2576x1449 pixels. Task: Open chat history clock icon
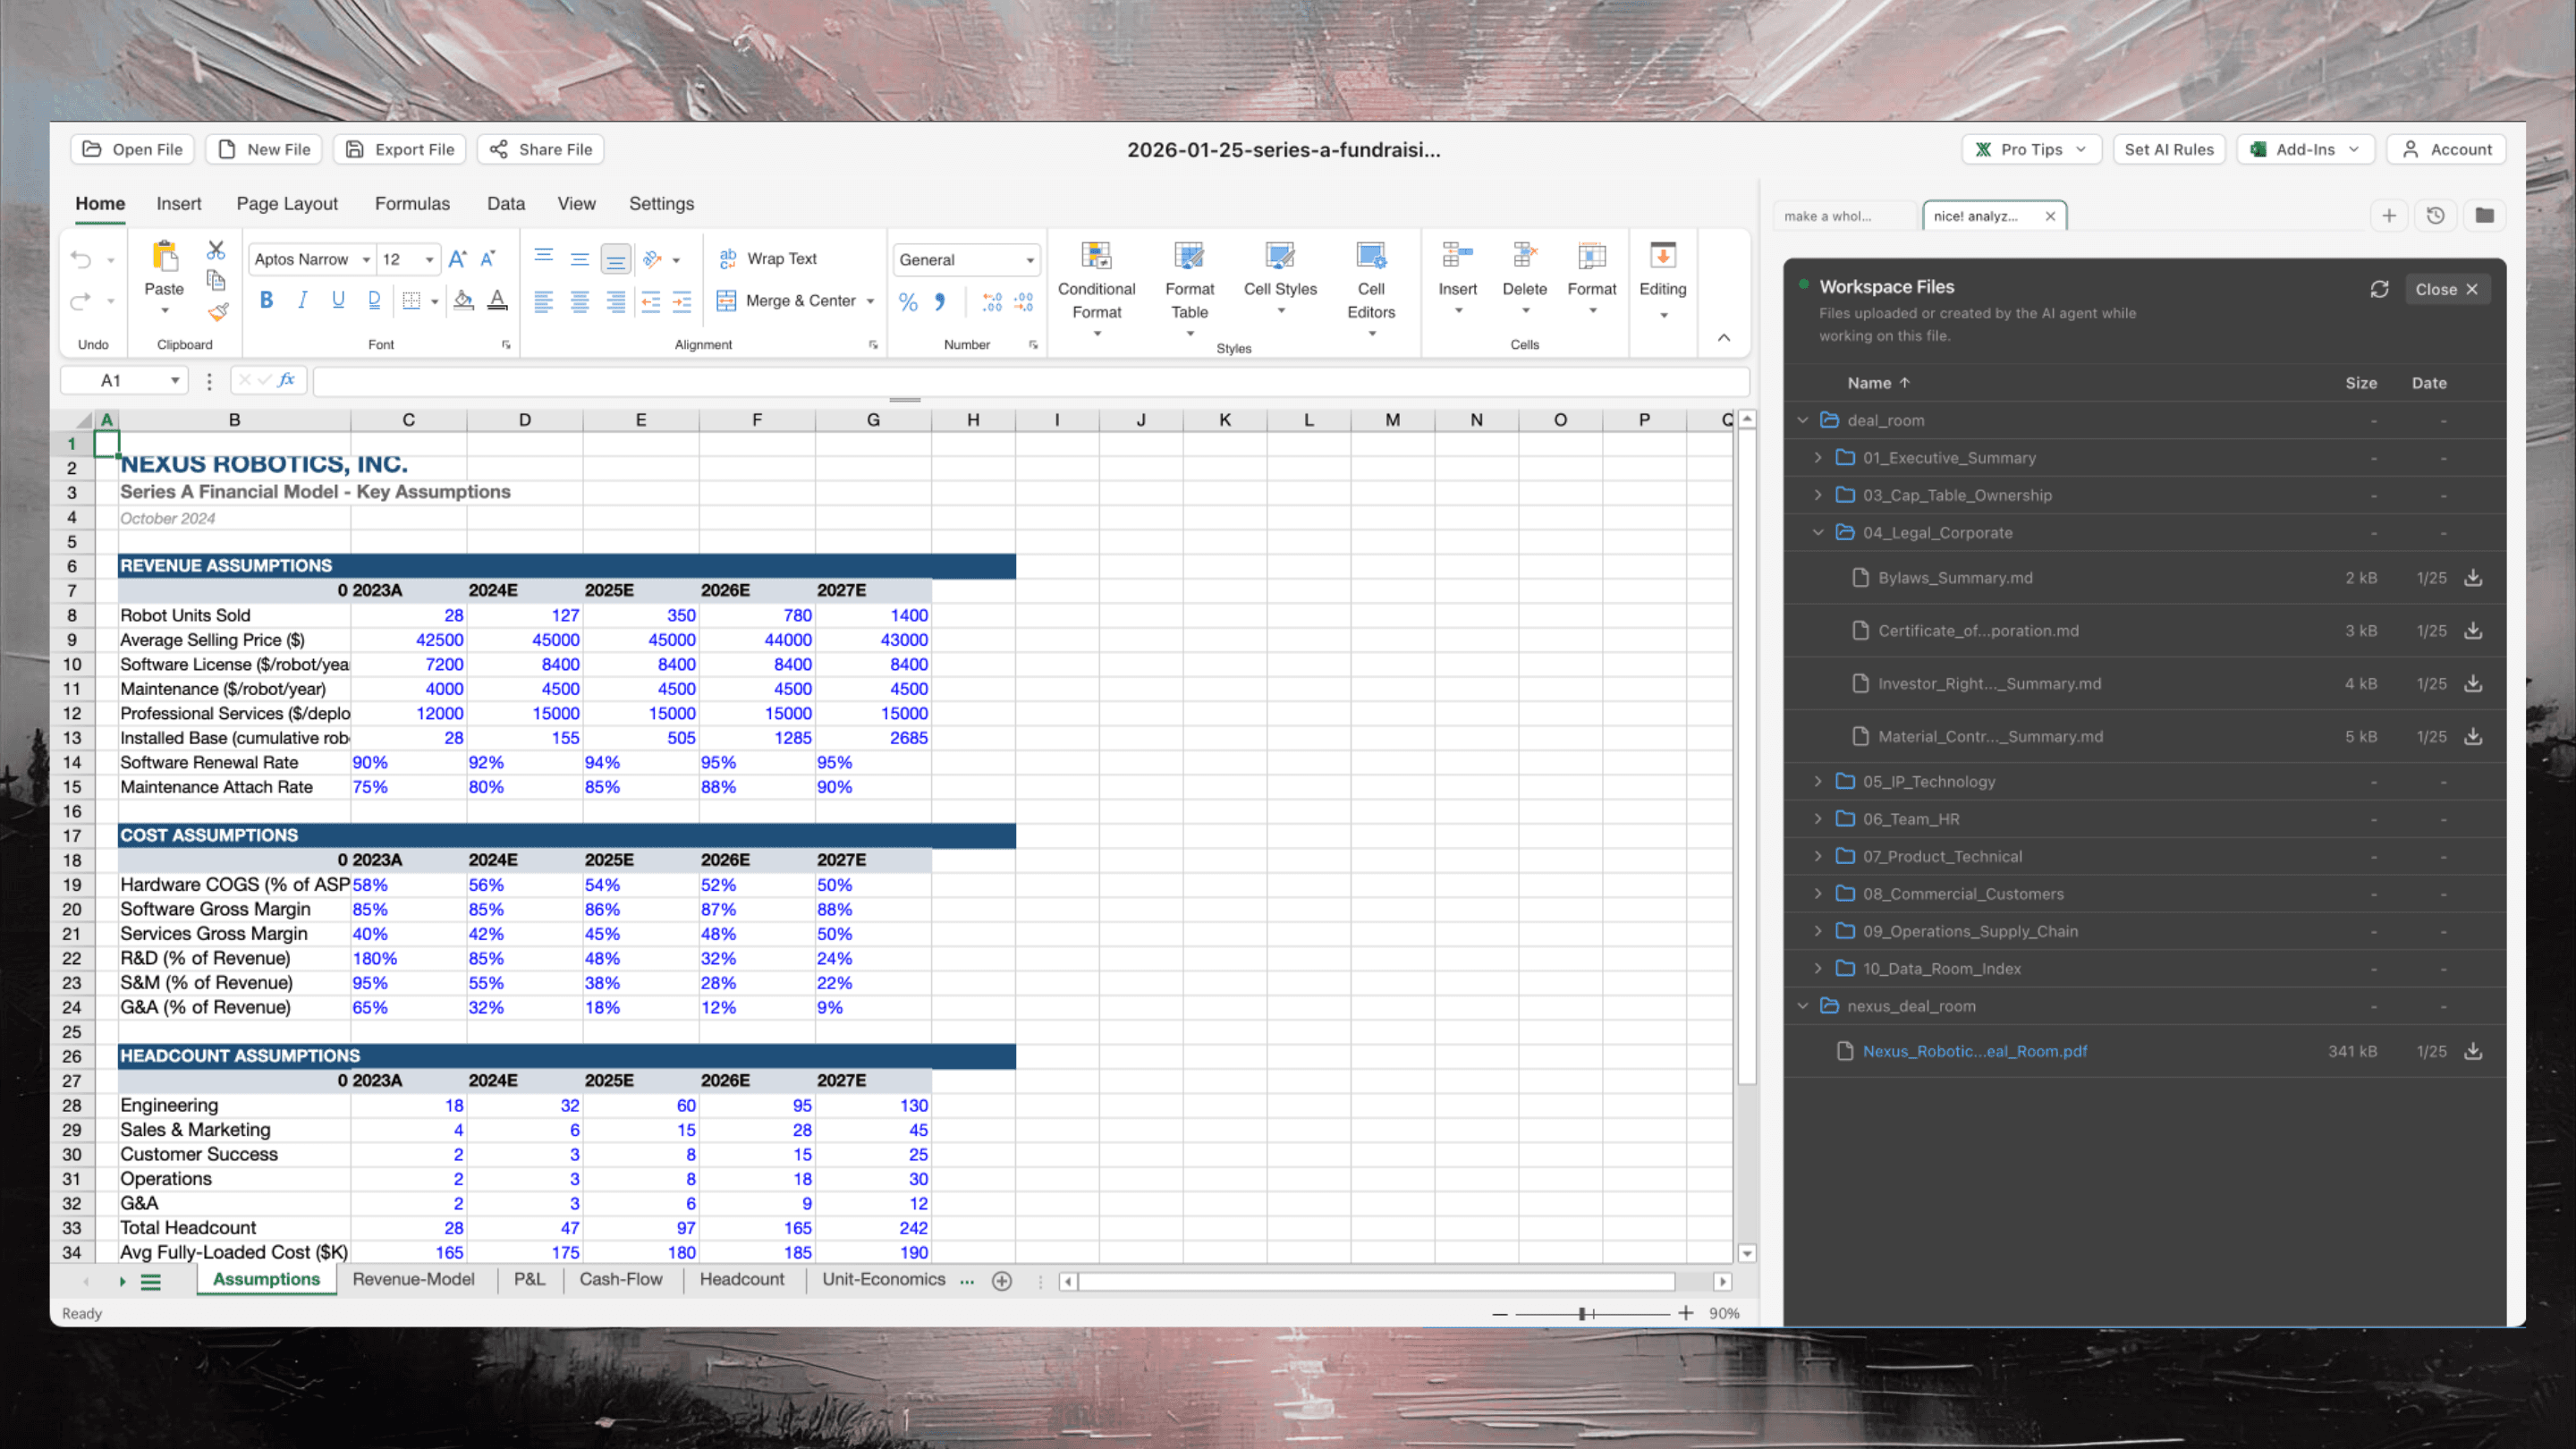click(2435, 216)
